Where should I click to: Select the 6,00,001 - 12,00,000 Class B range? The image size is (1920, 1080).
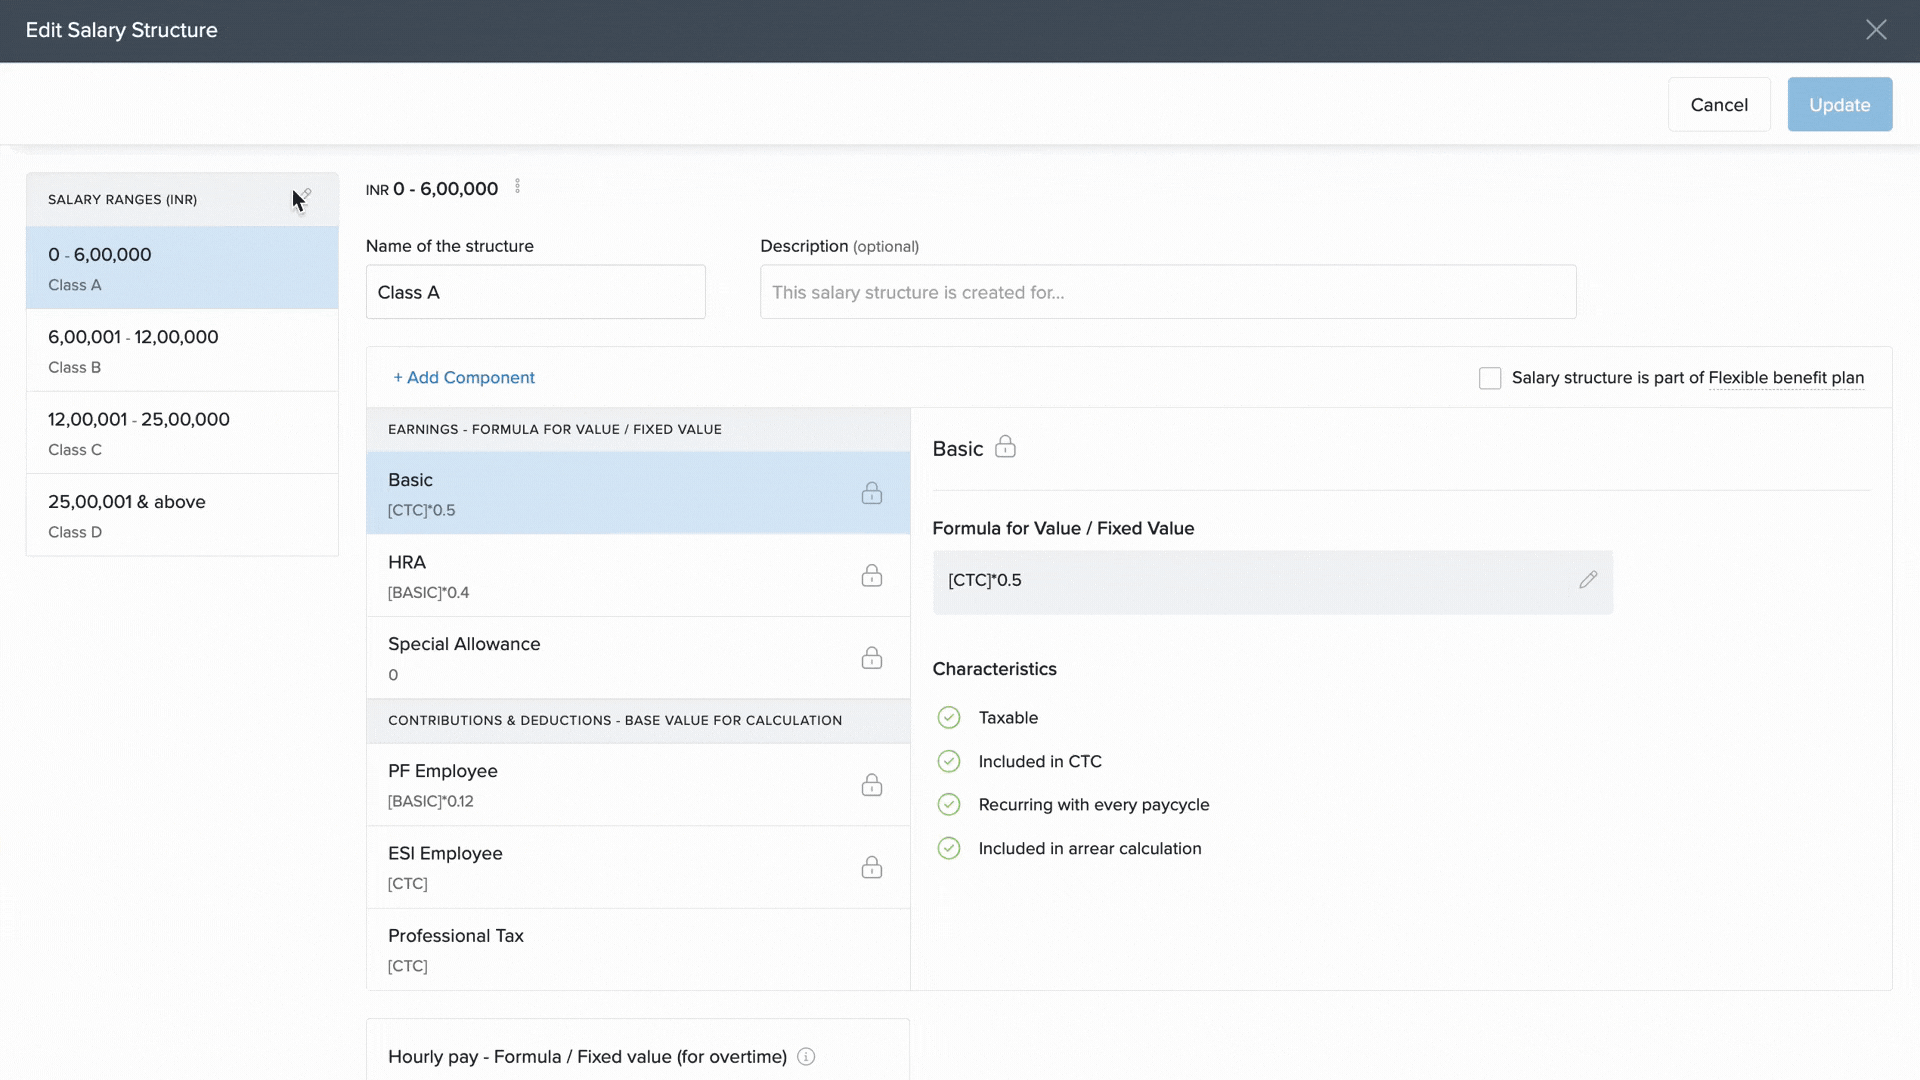pos(182,350)
